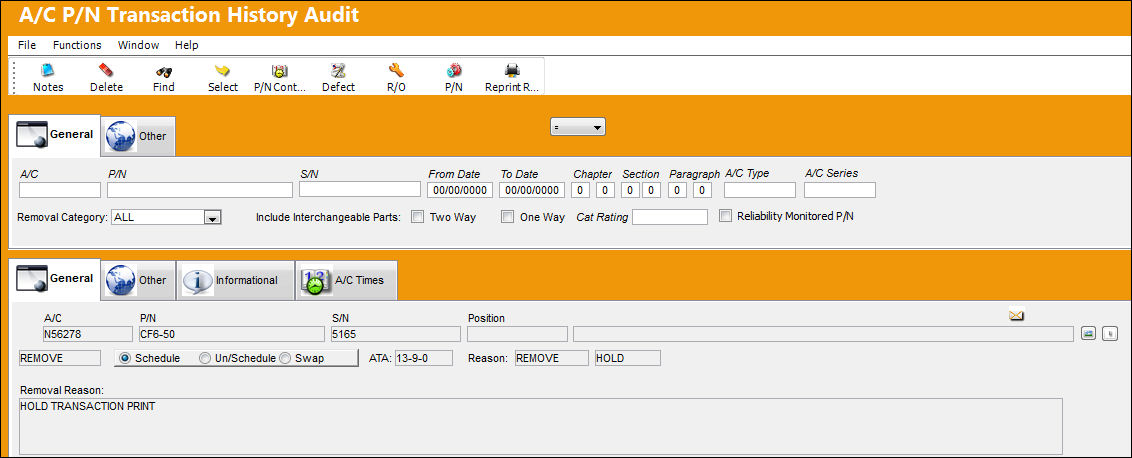Screen dimensions: 1132x458
Task: Click the first Paragraph digit field
Action: coord(678,190)
